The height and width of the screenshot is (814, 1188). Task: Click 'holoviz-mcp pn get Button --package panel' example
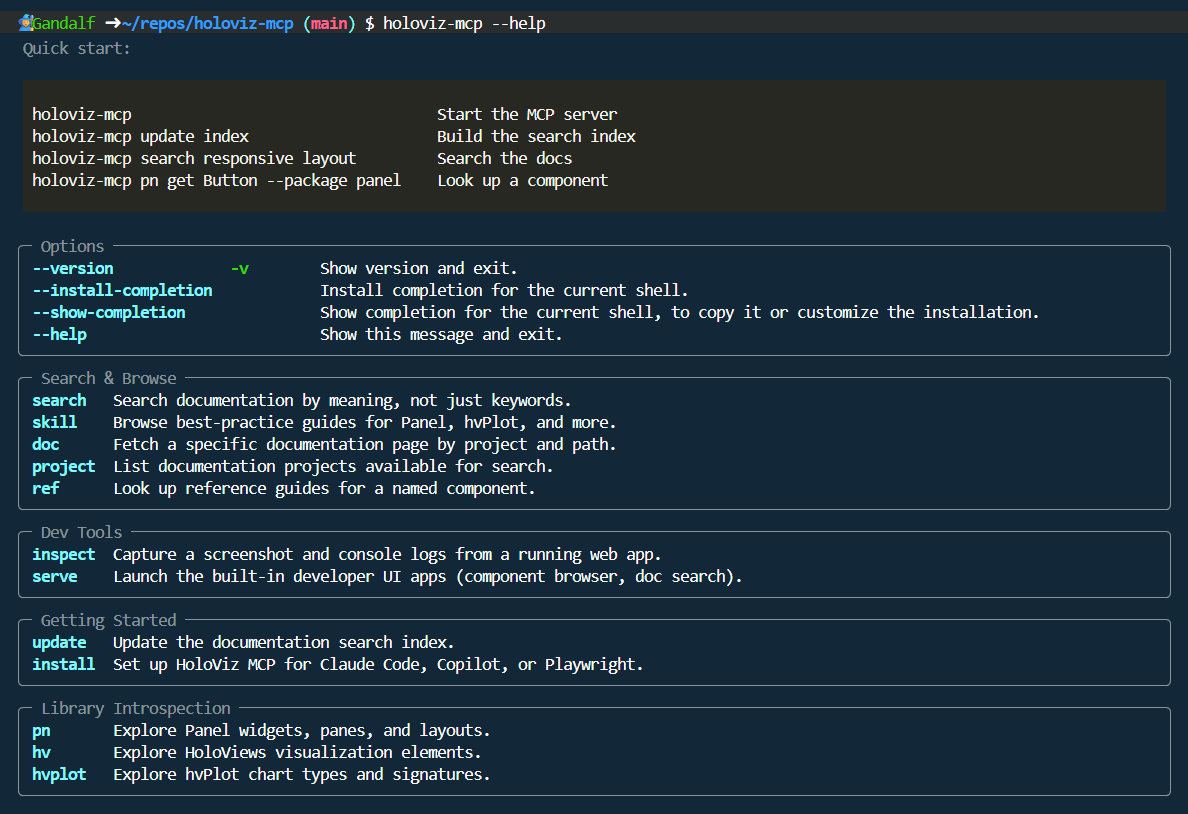[x=217, y=180]
